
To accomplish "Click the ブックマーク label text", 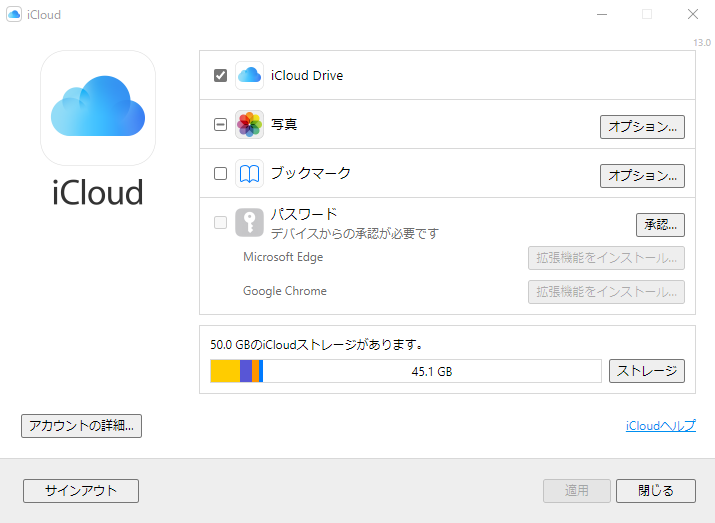I will pyautogui.click(x=311, y=173).
